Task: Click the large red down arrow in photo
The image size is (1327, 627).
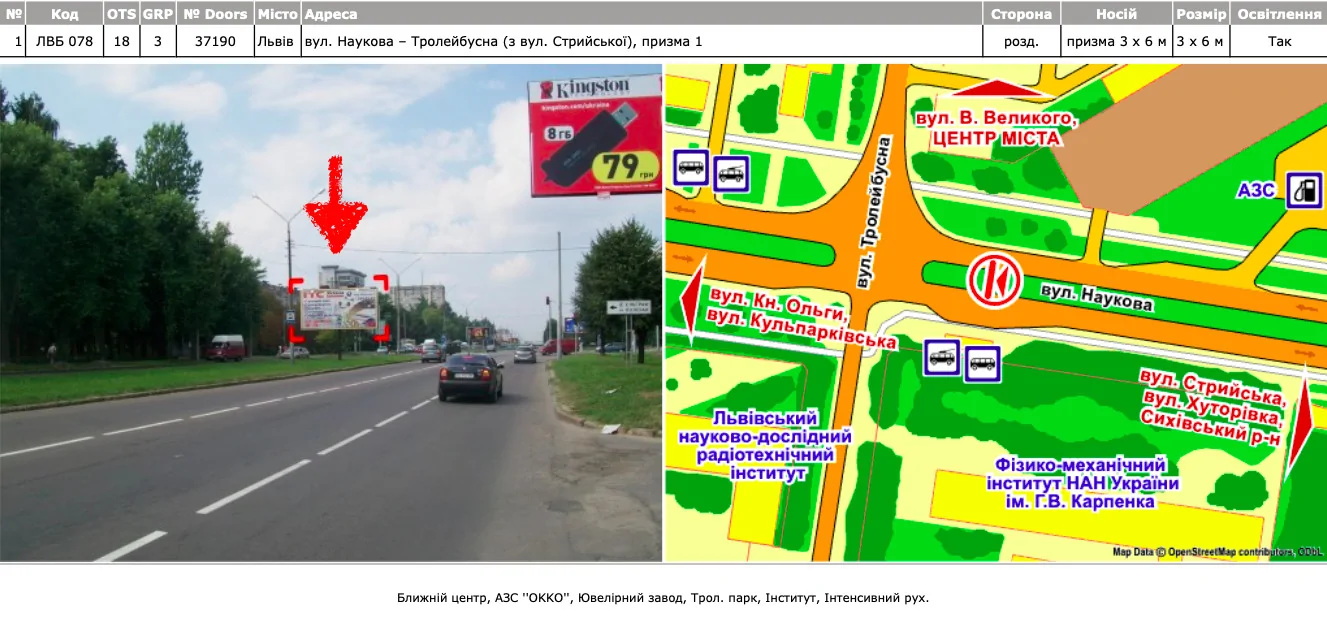Action: click(336, 206)
